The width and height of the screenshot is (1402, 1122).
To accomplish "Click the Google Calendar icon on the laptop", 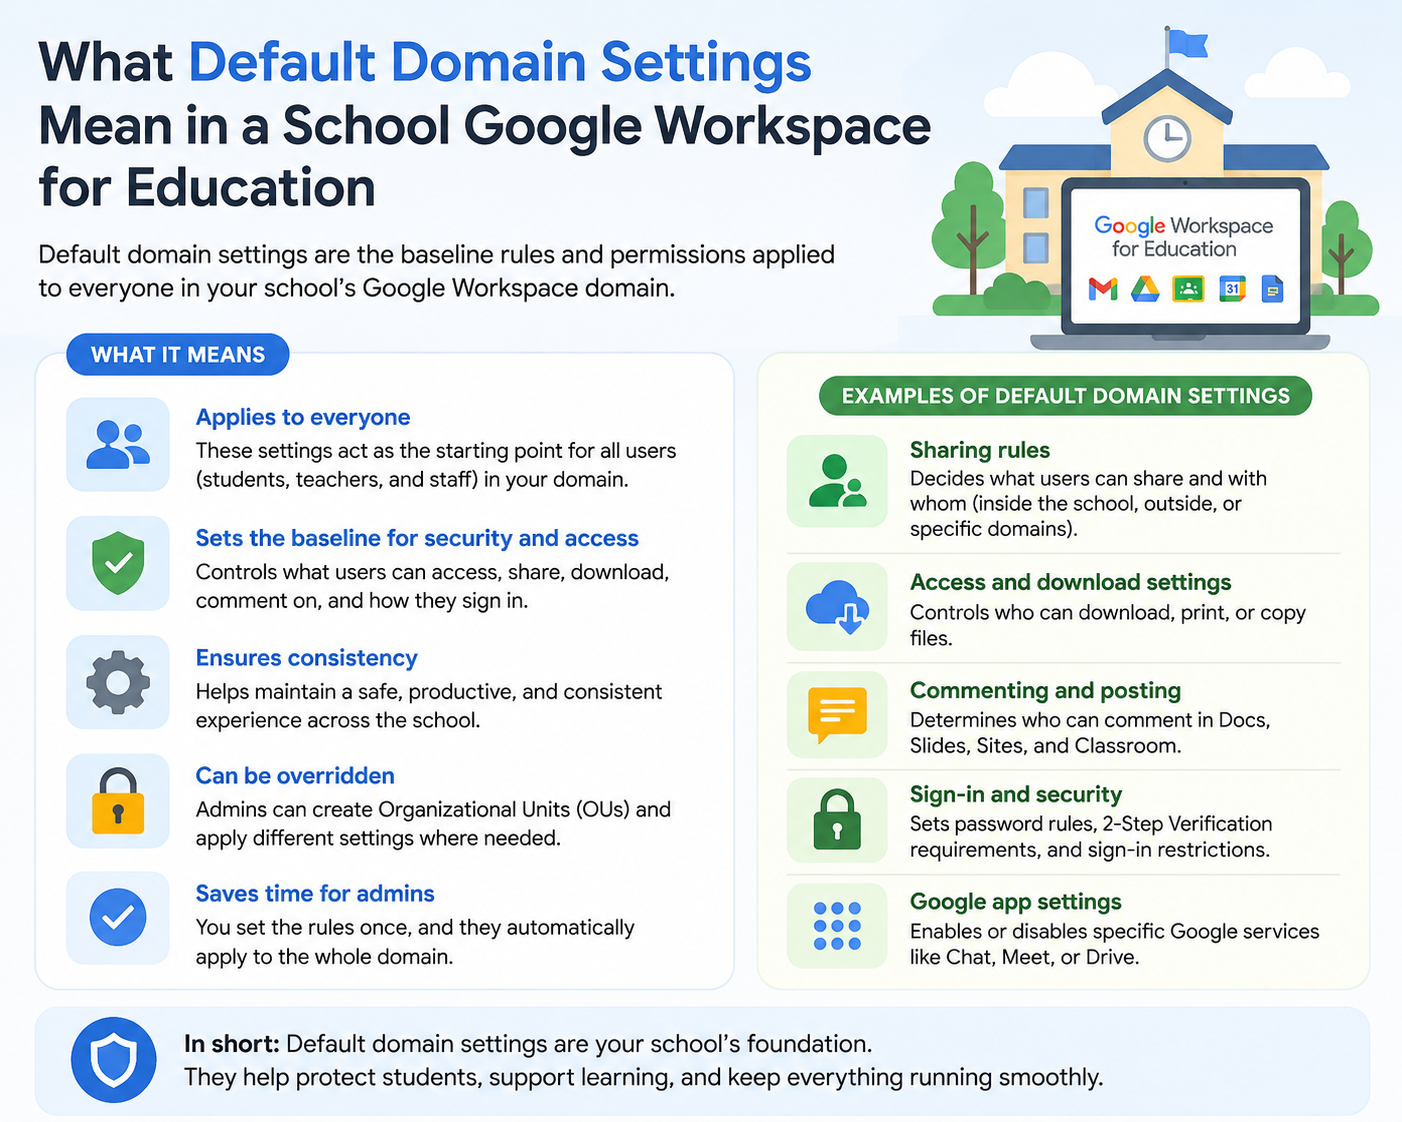I will [x=1232, y=289].
